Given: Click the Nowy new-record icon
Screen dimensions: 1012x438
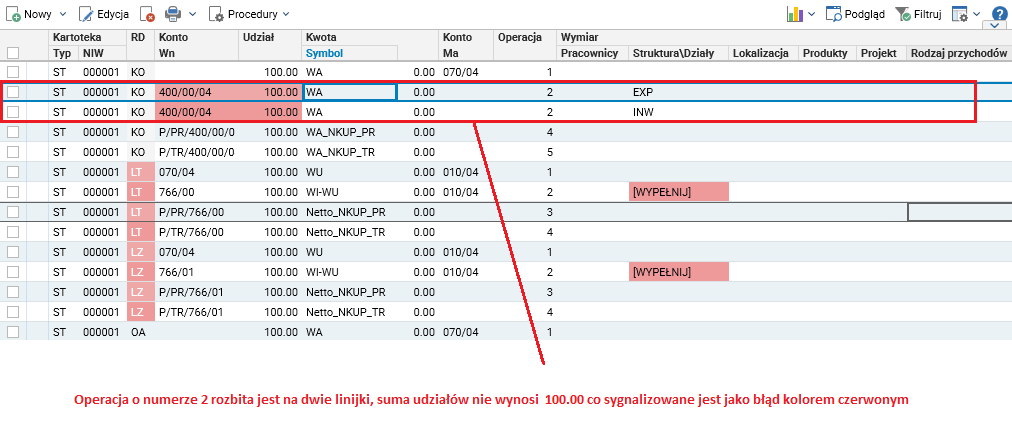Looking at the screenshot, I should (13, 14).
